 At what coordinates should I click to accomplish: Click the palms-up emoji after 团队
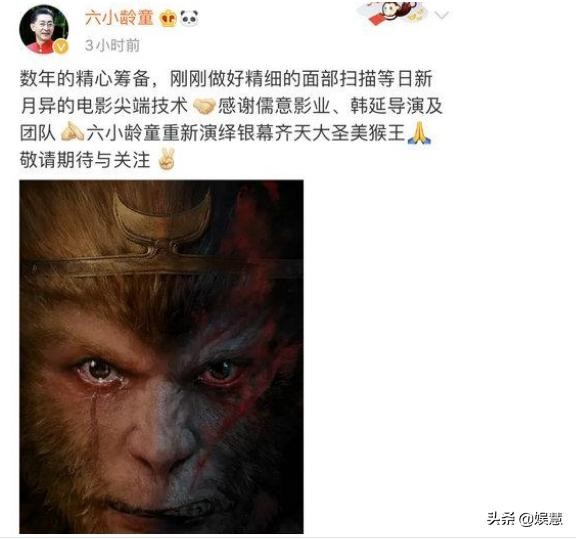(72, 132)
